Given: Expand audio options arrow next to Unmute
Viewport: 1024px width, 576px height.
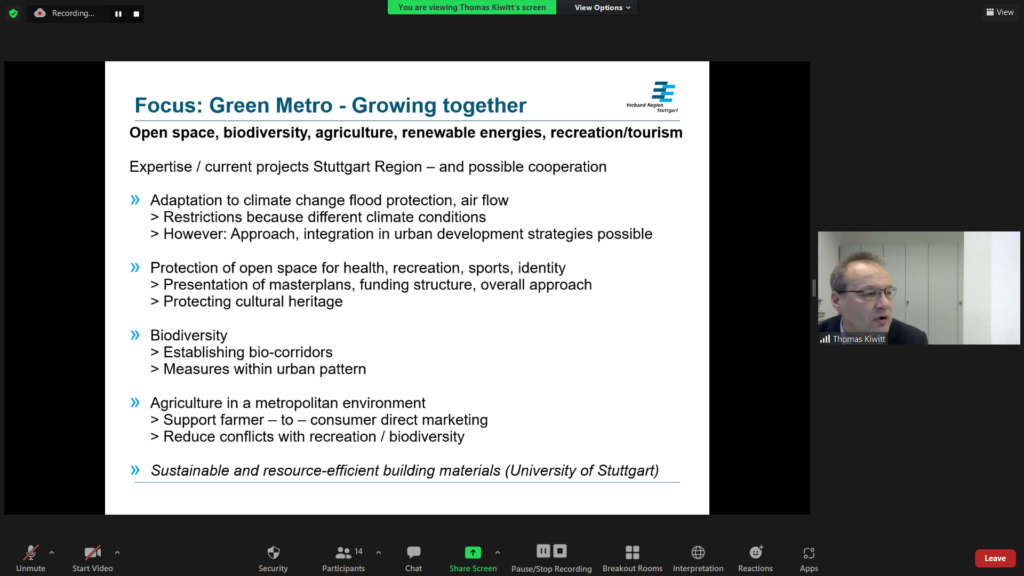Looking at the screenshot, I should point(52,552).
